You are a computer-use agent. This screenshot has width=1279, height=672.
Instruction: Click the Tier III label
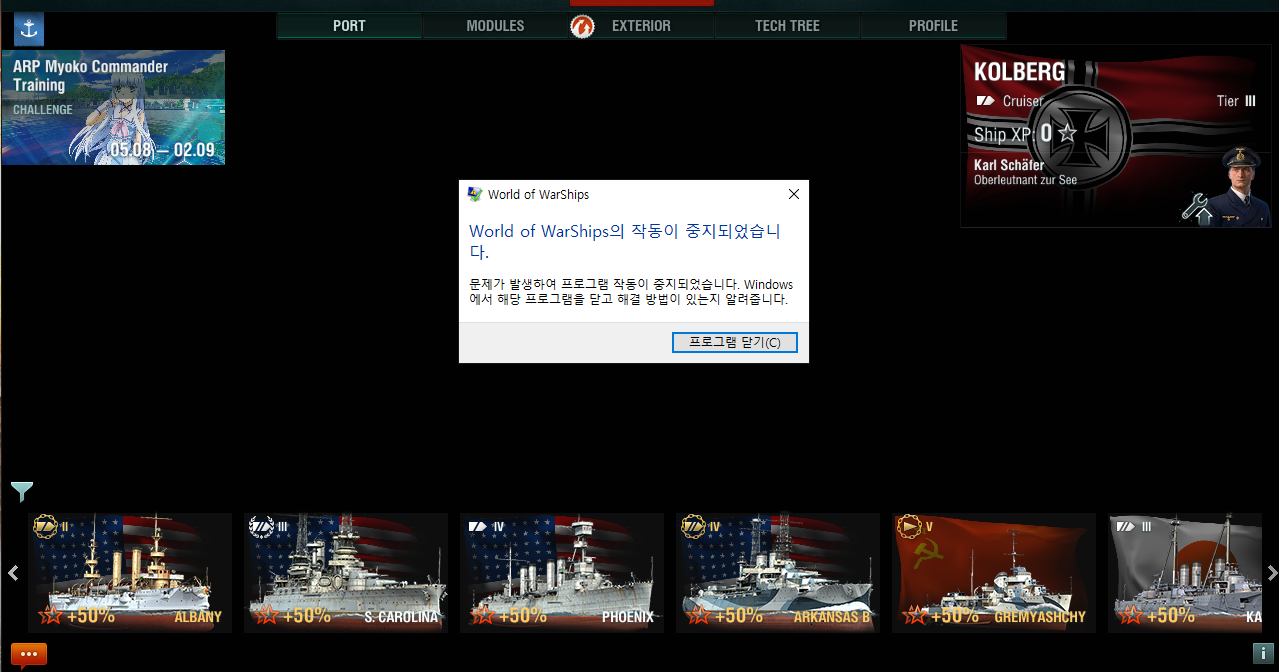pyautogui.click(x=1236, y=101)
